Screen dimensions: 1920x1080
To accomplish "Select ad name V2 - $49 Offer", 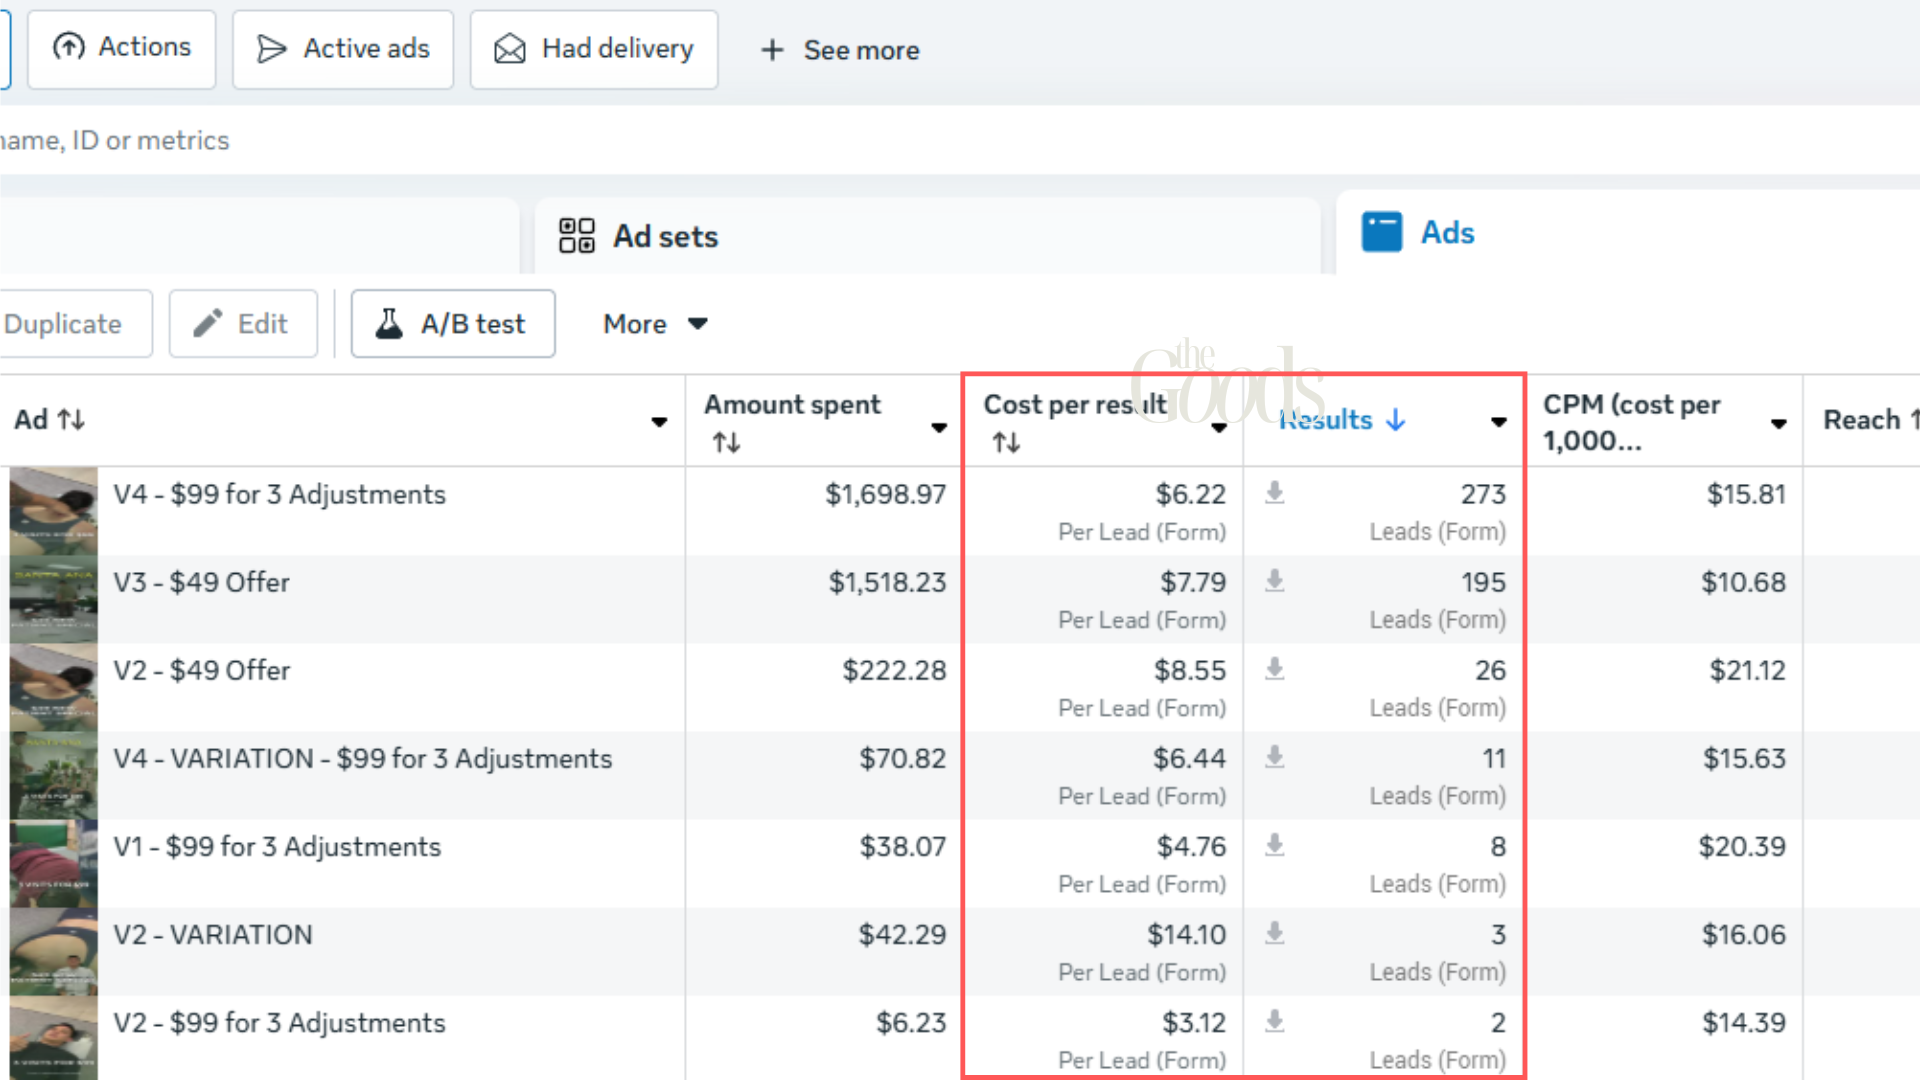I will tap(201, 670).
